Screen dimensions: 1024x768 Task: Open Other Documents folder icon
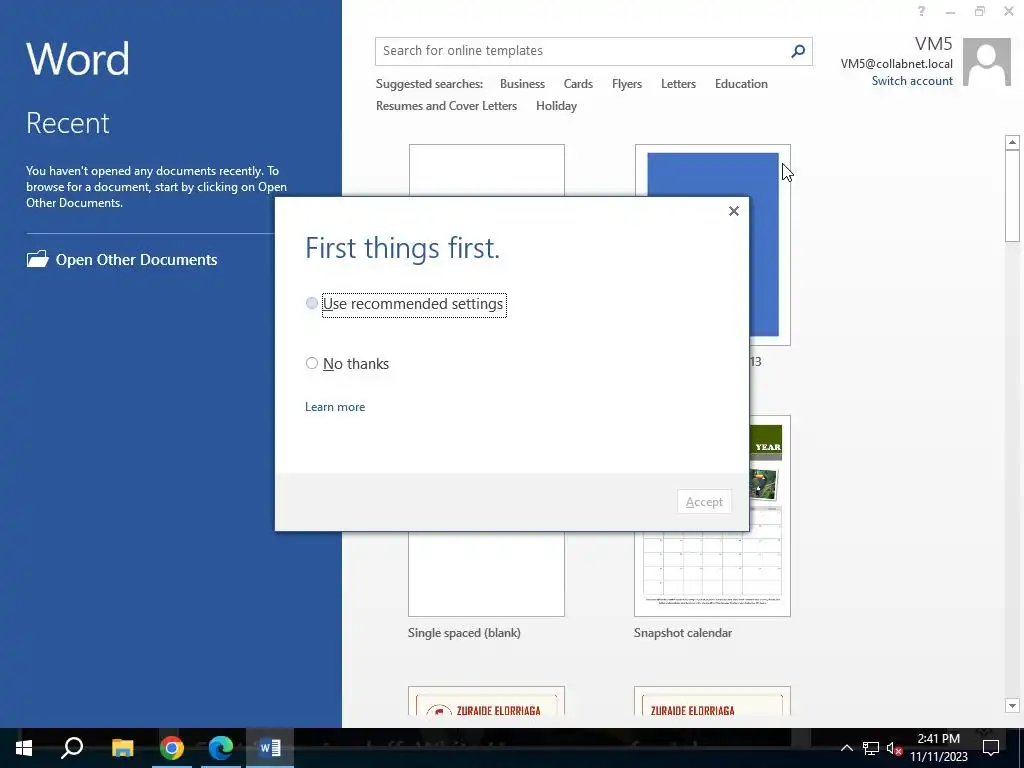(x=37, y=259)
